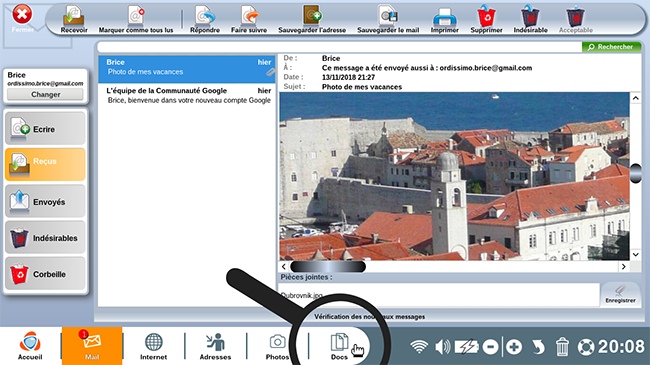Screen dimensions: 650x365
Task: Open the Reçus inbox folder
Action: point(45,164)
